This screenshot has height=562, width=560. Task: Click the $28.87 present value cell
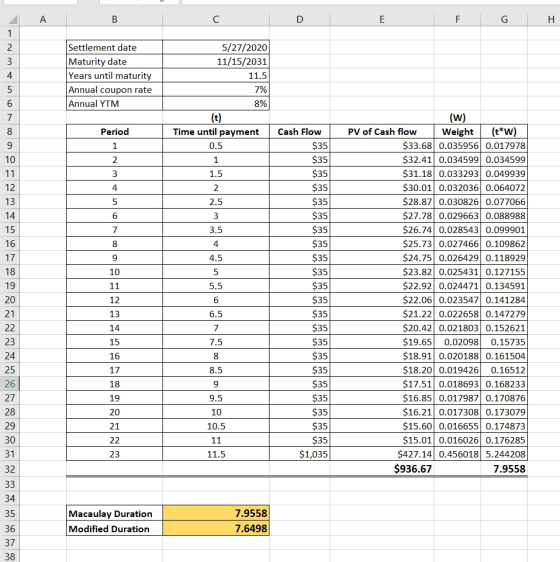(382, 201)
